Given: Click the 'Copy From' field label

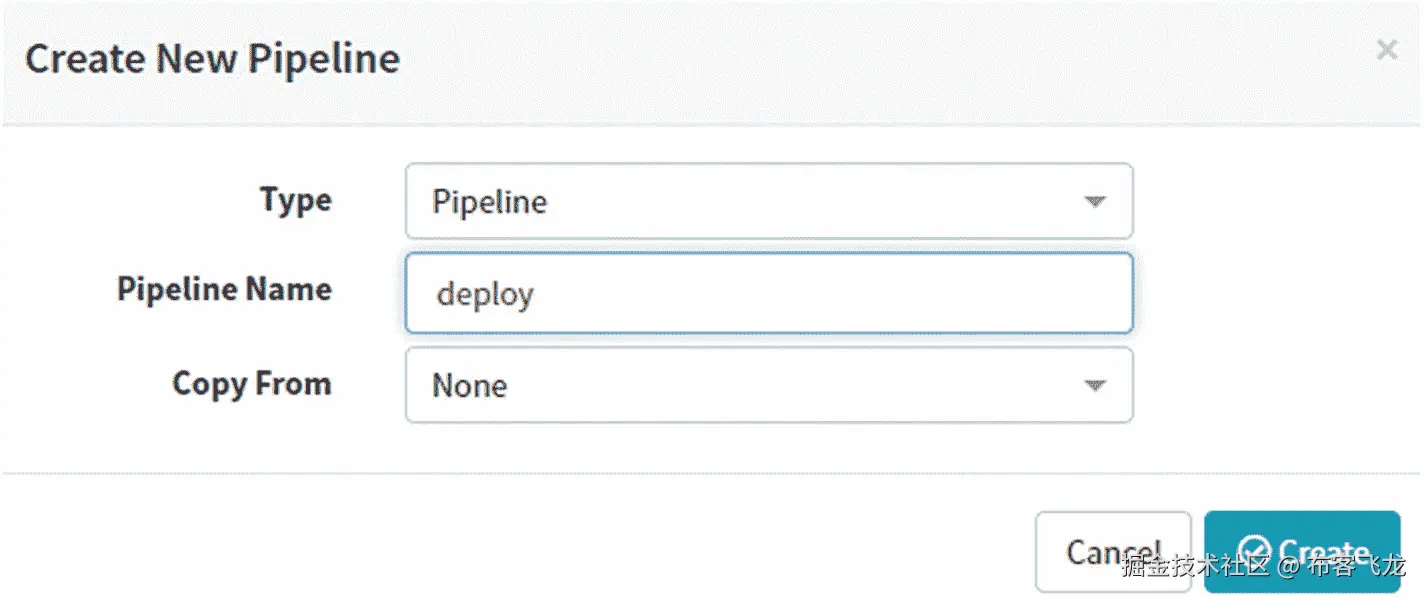Looking at the screenshot, I should (251, 384).
